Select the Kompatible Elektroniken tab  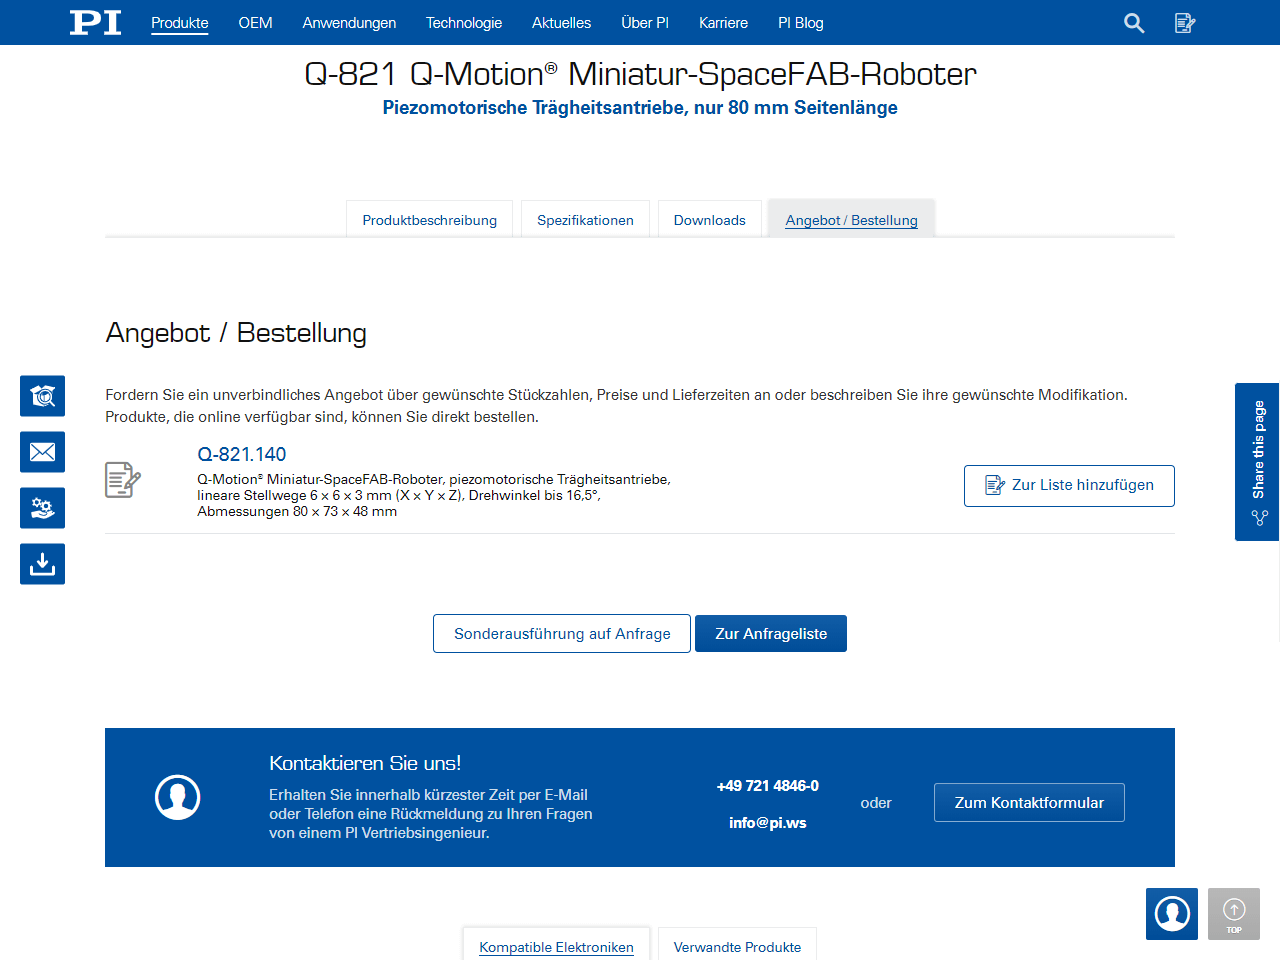click(556, 946)
